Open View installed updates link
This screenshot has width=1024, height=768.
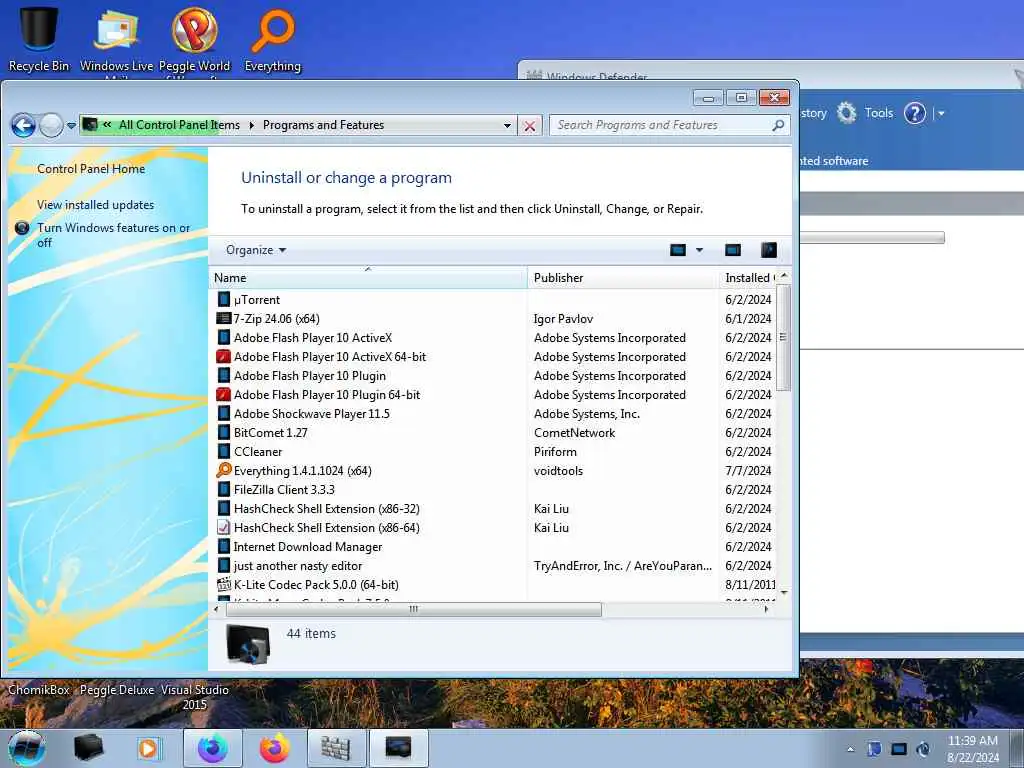pos(95,205)
